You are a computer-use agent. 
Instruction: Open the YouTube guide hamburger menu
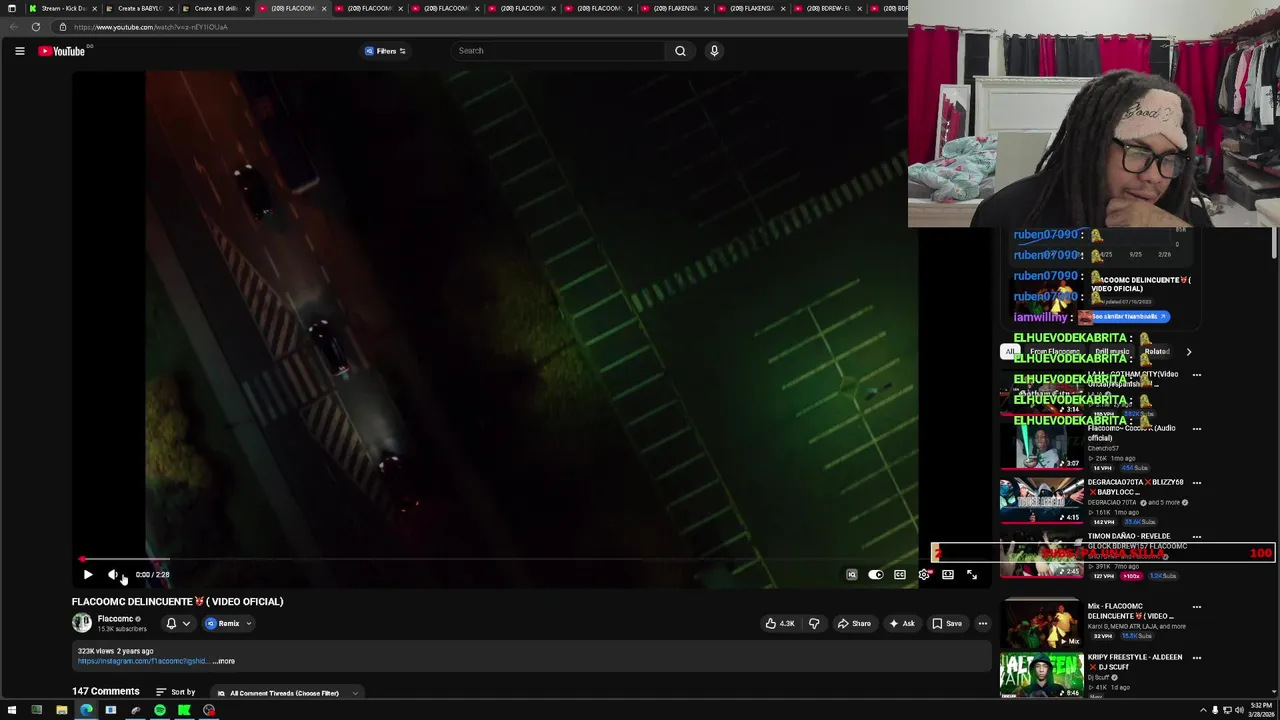pyautogui.click(x=19, y=51)
